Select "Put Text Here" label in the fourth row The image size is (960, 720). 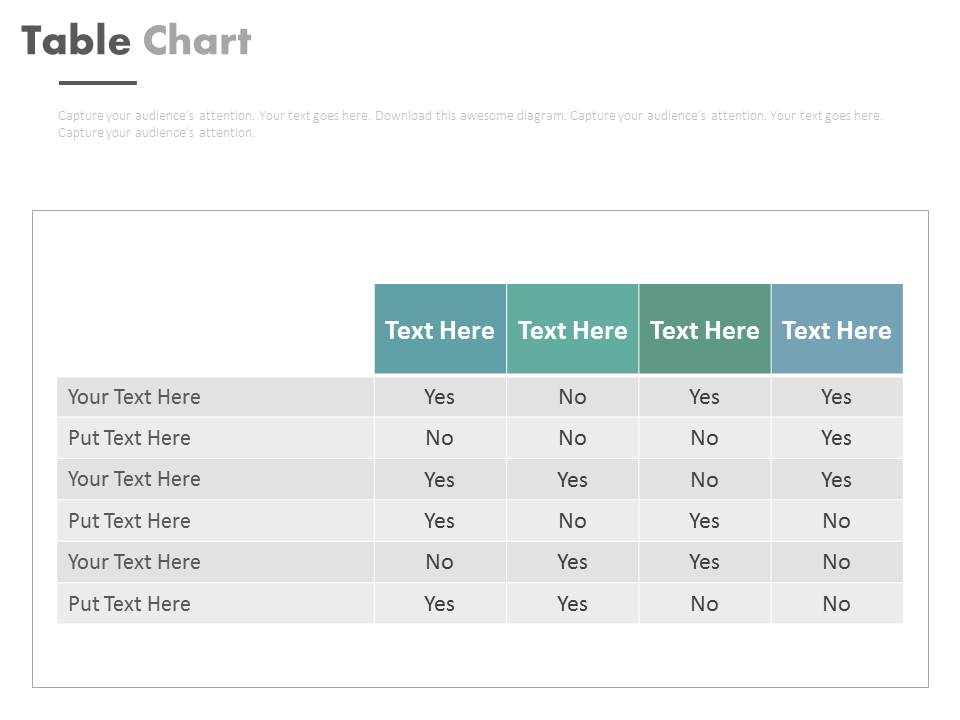[129, 520]
